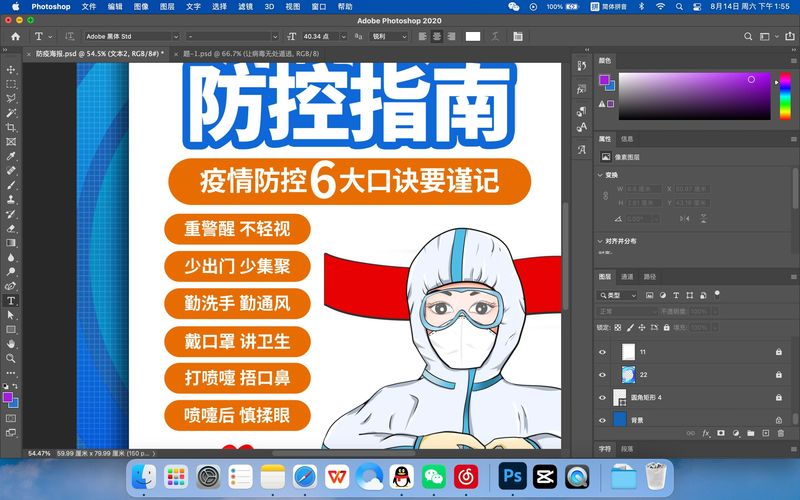
Task: Click center text alignment button
Action: tap(437, 36)
